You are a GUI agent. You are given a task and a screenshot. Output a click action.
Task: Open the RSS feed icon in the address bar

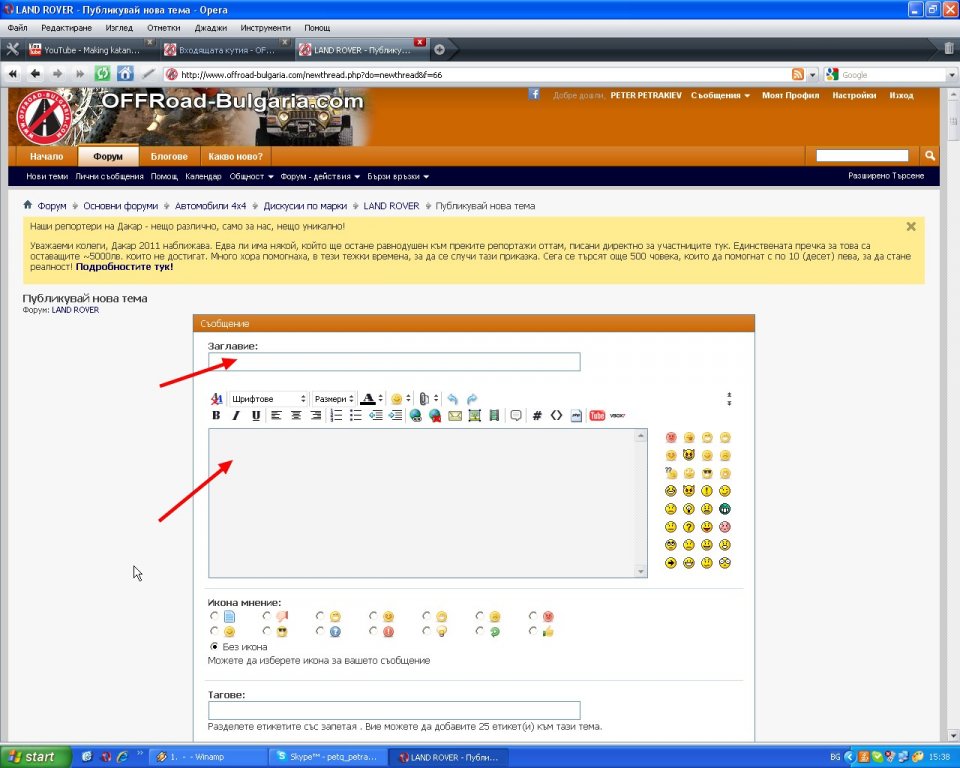[x=798, y=75]
